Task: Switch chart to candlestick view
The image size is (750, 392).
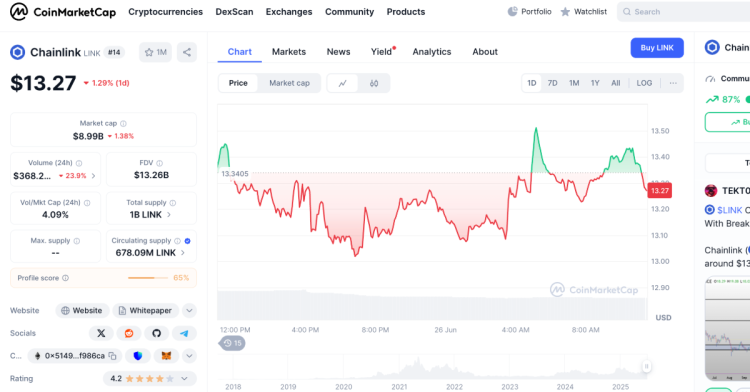Action: [x=374, y=83]
